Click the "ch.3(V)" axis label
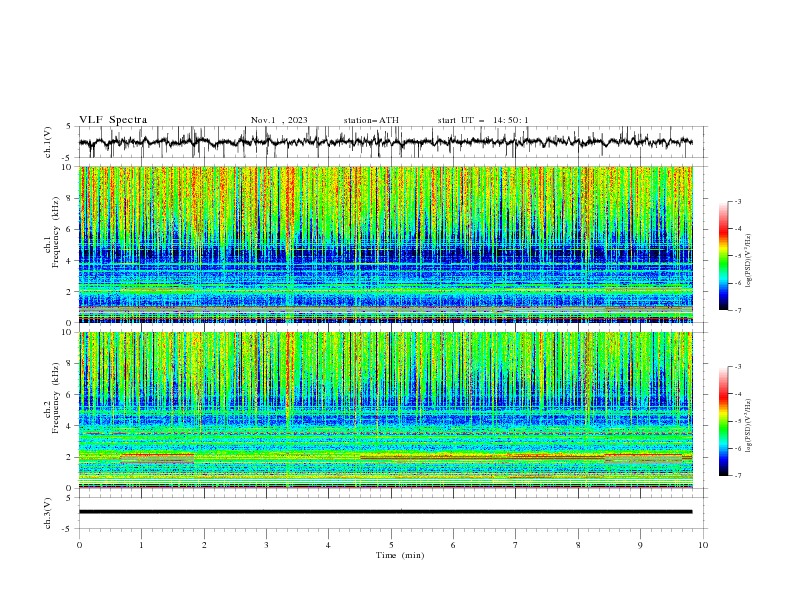Screen dimensions: 792x612 tap(48, 513)
